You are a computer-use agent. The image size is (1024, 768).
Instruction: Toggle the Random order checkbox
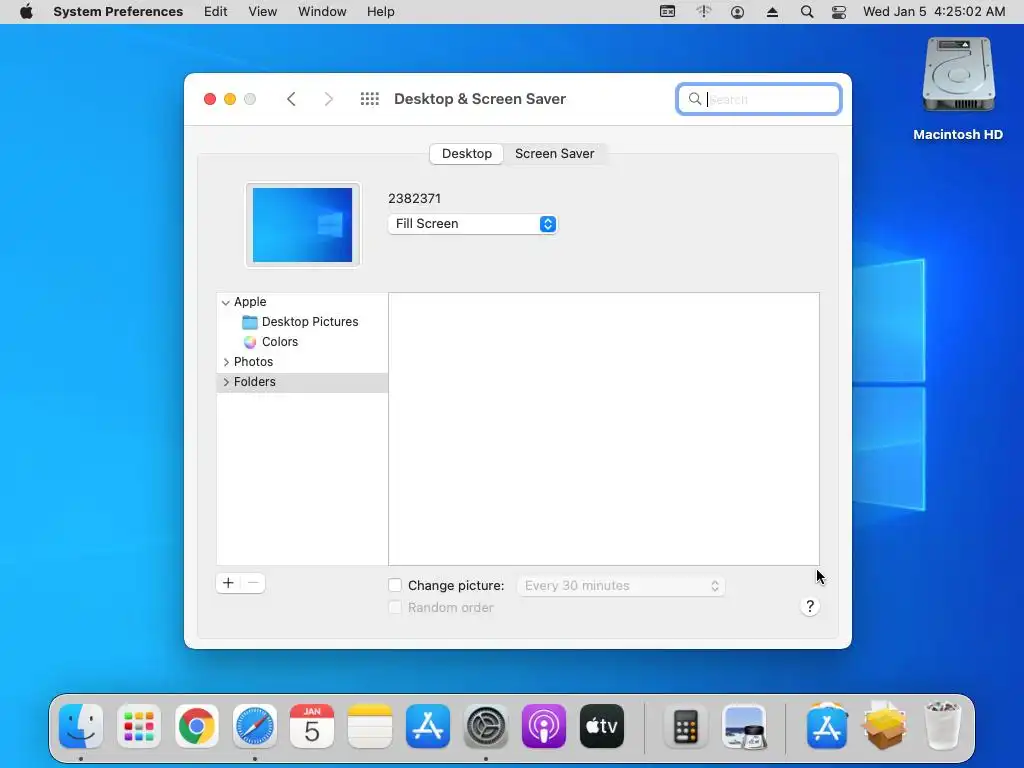(x=395, y=607)
